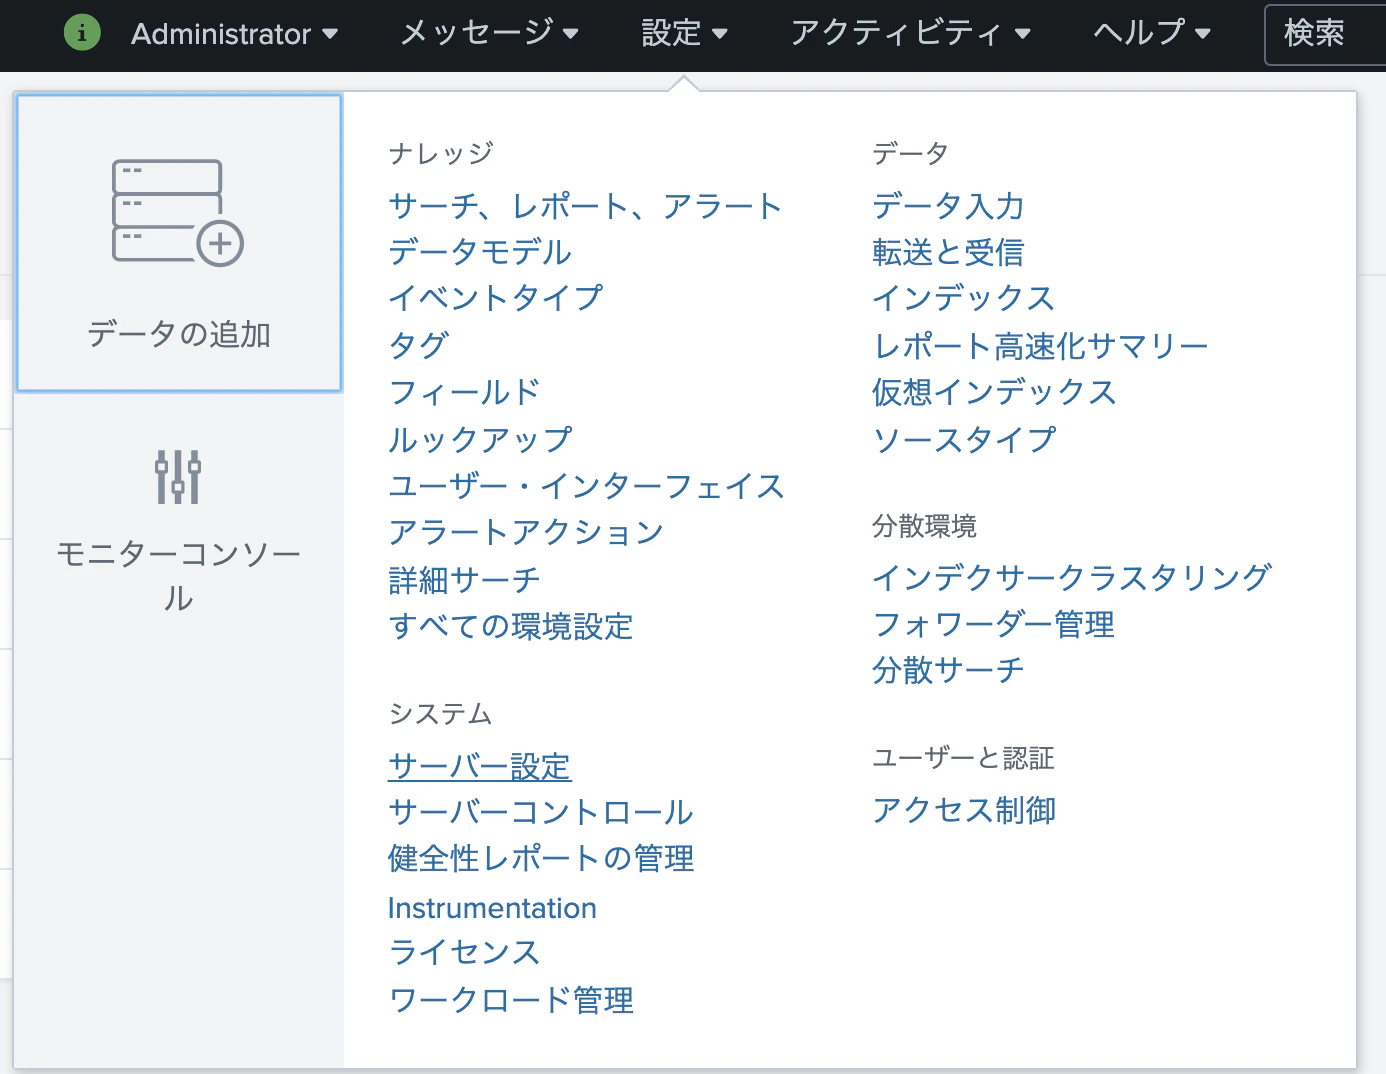Screen dimensions: 1386x1074
Task: Click the タグ link
Action: (419, 345)
